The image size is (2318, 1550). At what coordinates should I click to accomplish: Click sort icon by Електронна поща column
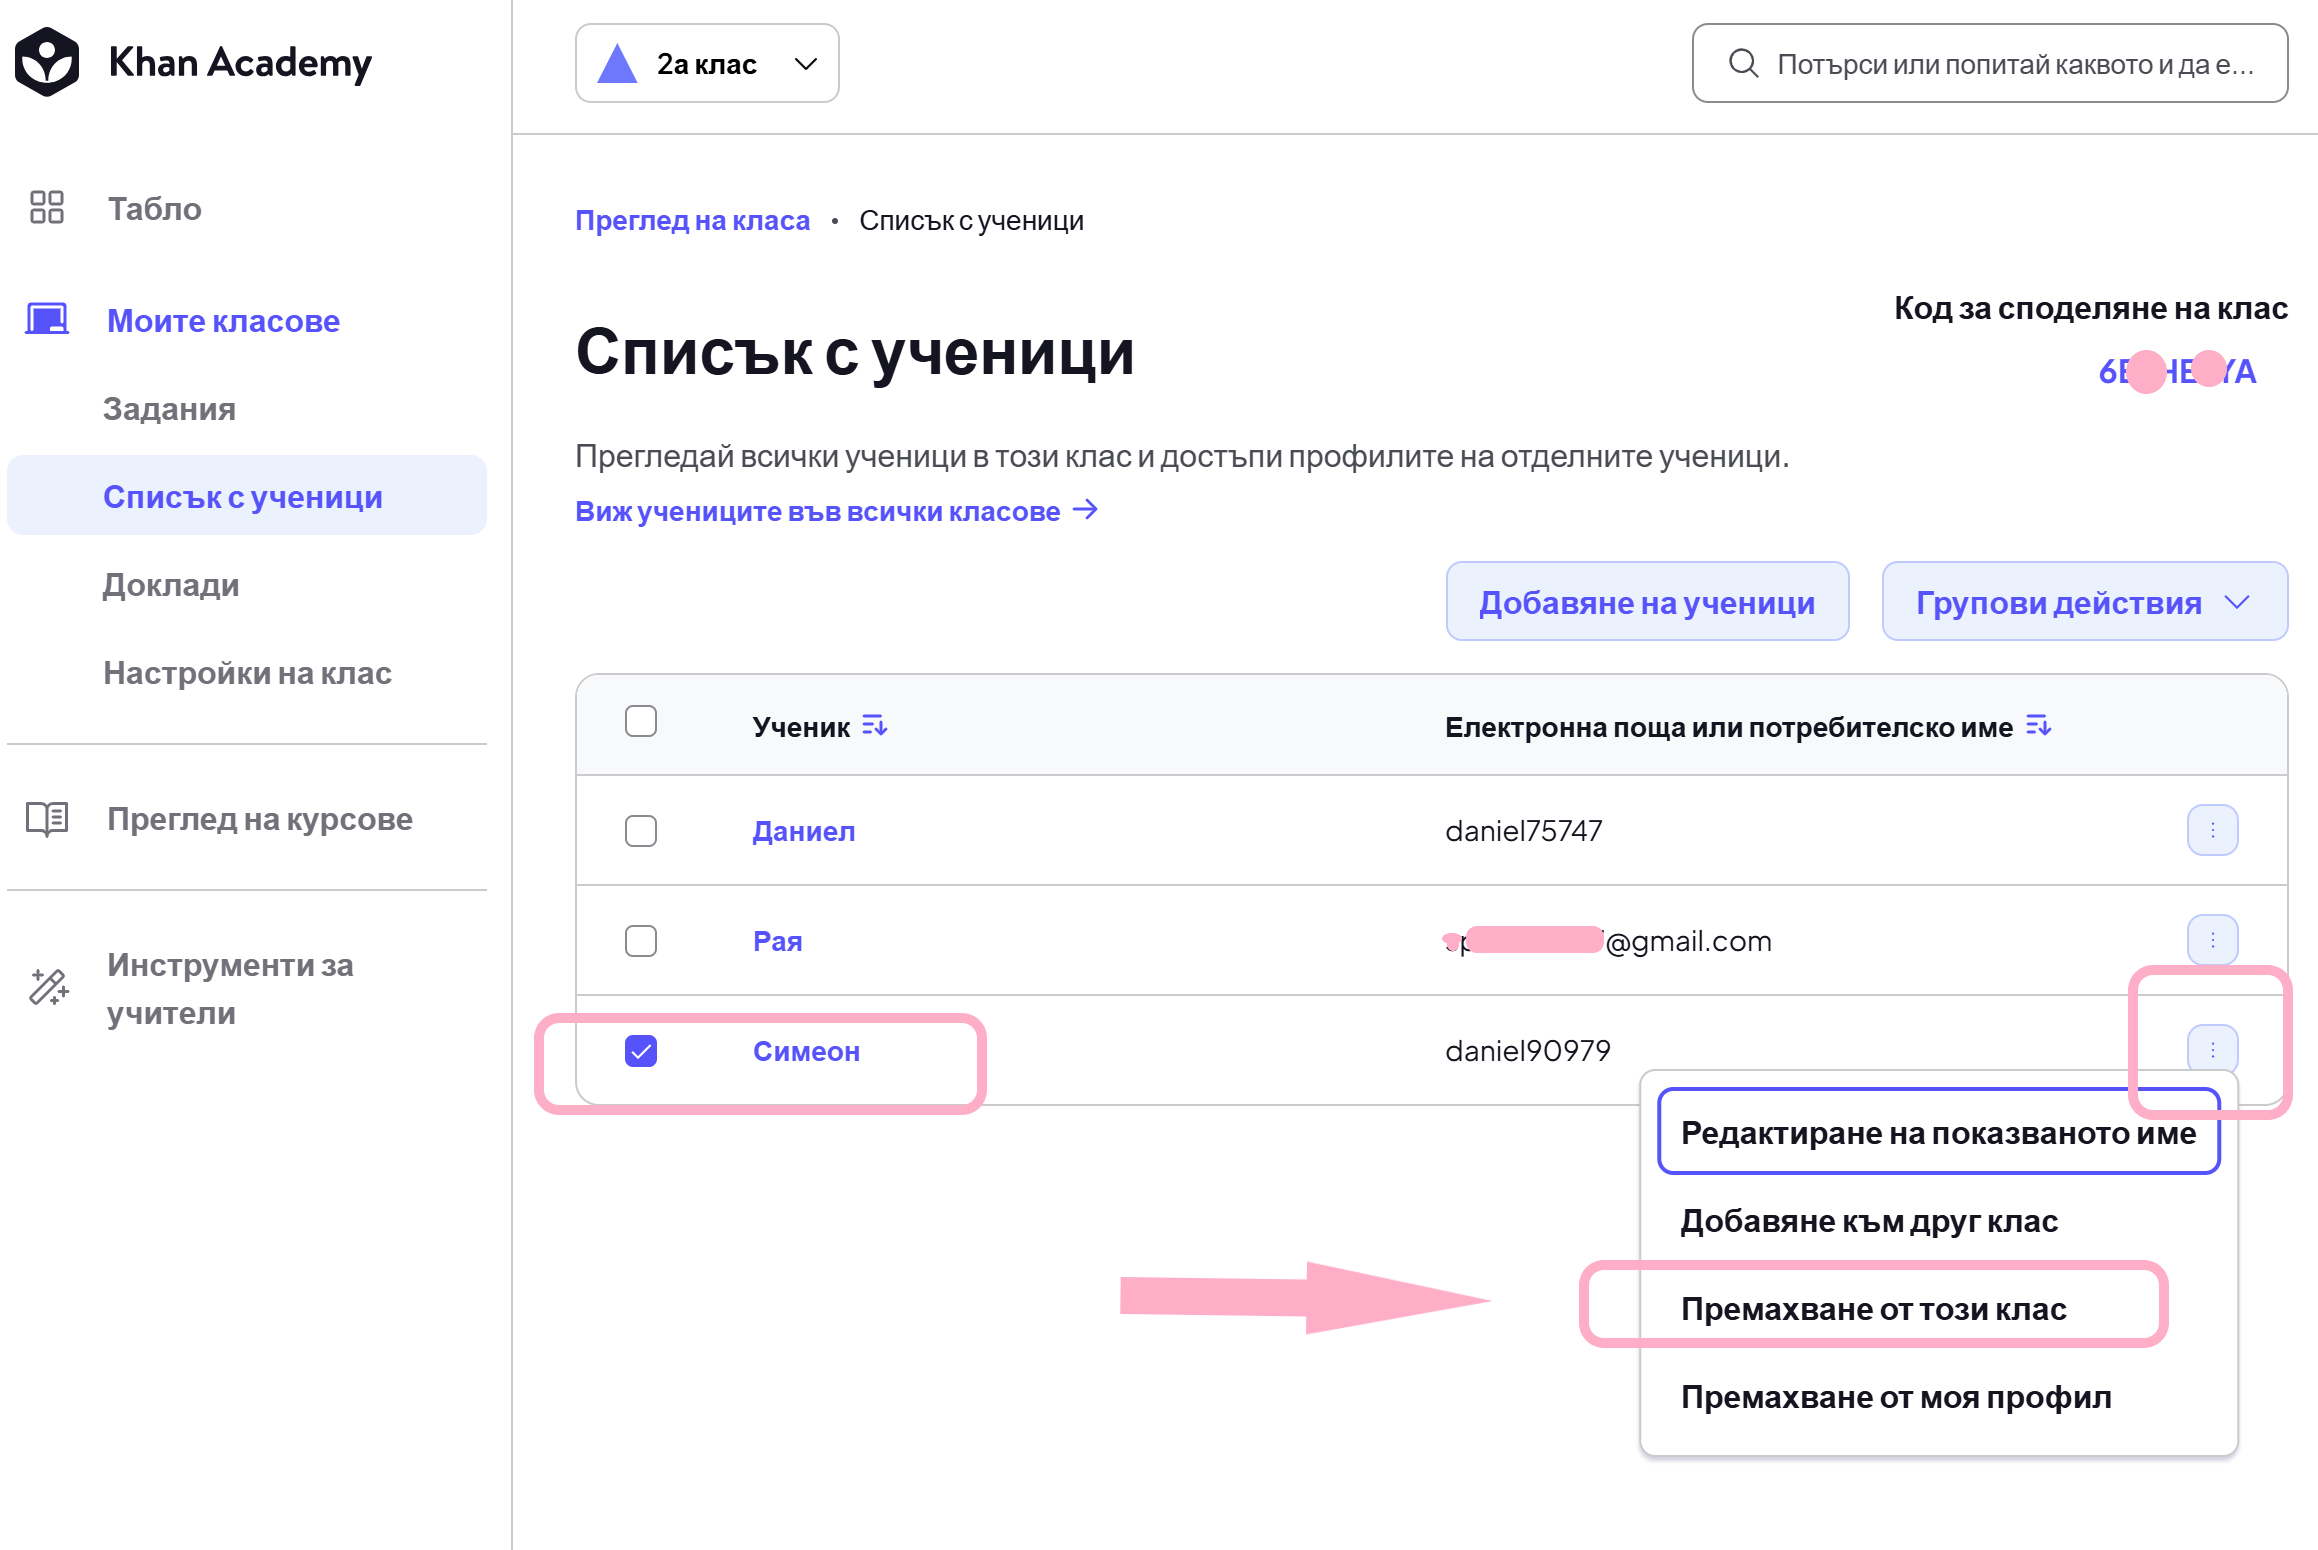[x=2038, y=726]
